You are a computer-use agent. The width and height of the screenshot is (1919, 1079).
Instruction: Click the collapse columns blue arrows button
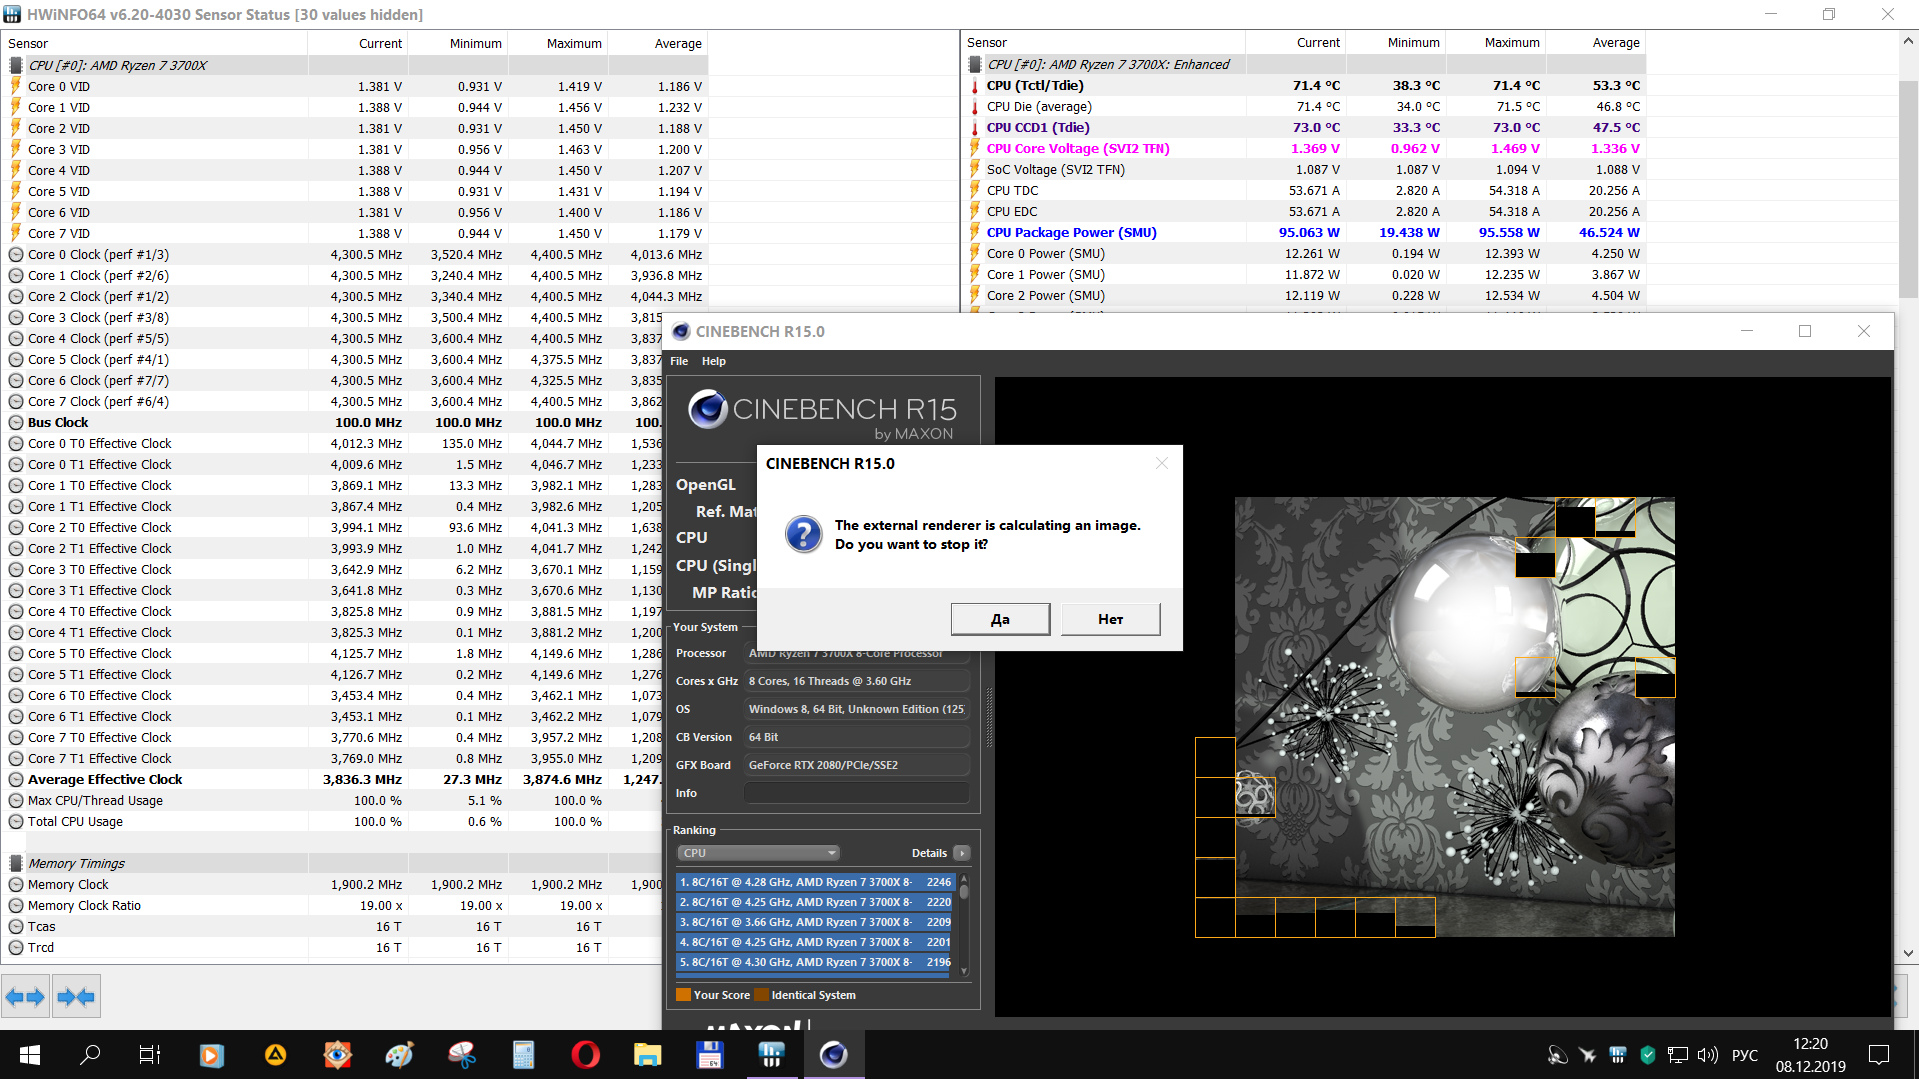[x=76, y=996]
